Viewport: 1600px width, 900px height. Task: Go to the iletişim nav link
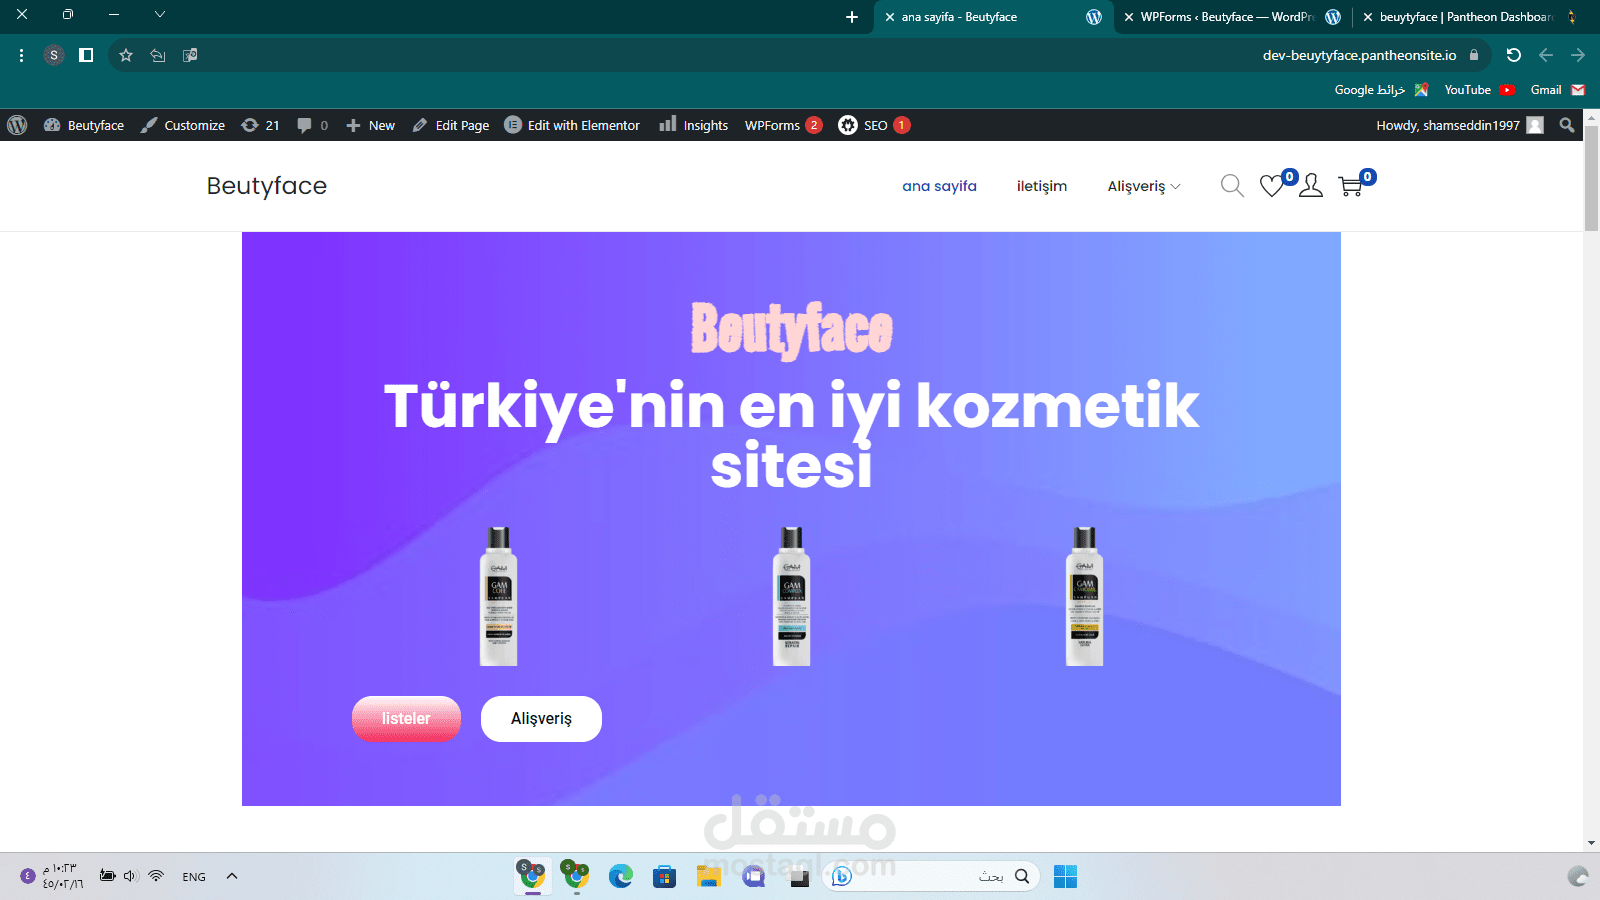(1042, 186)
